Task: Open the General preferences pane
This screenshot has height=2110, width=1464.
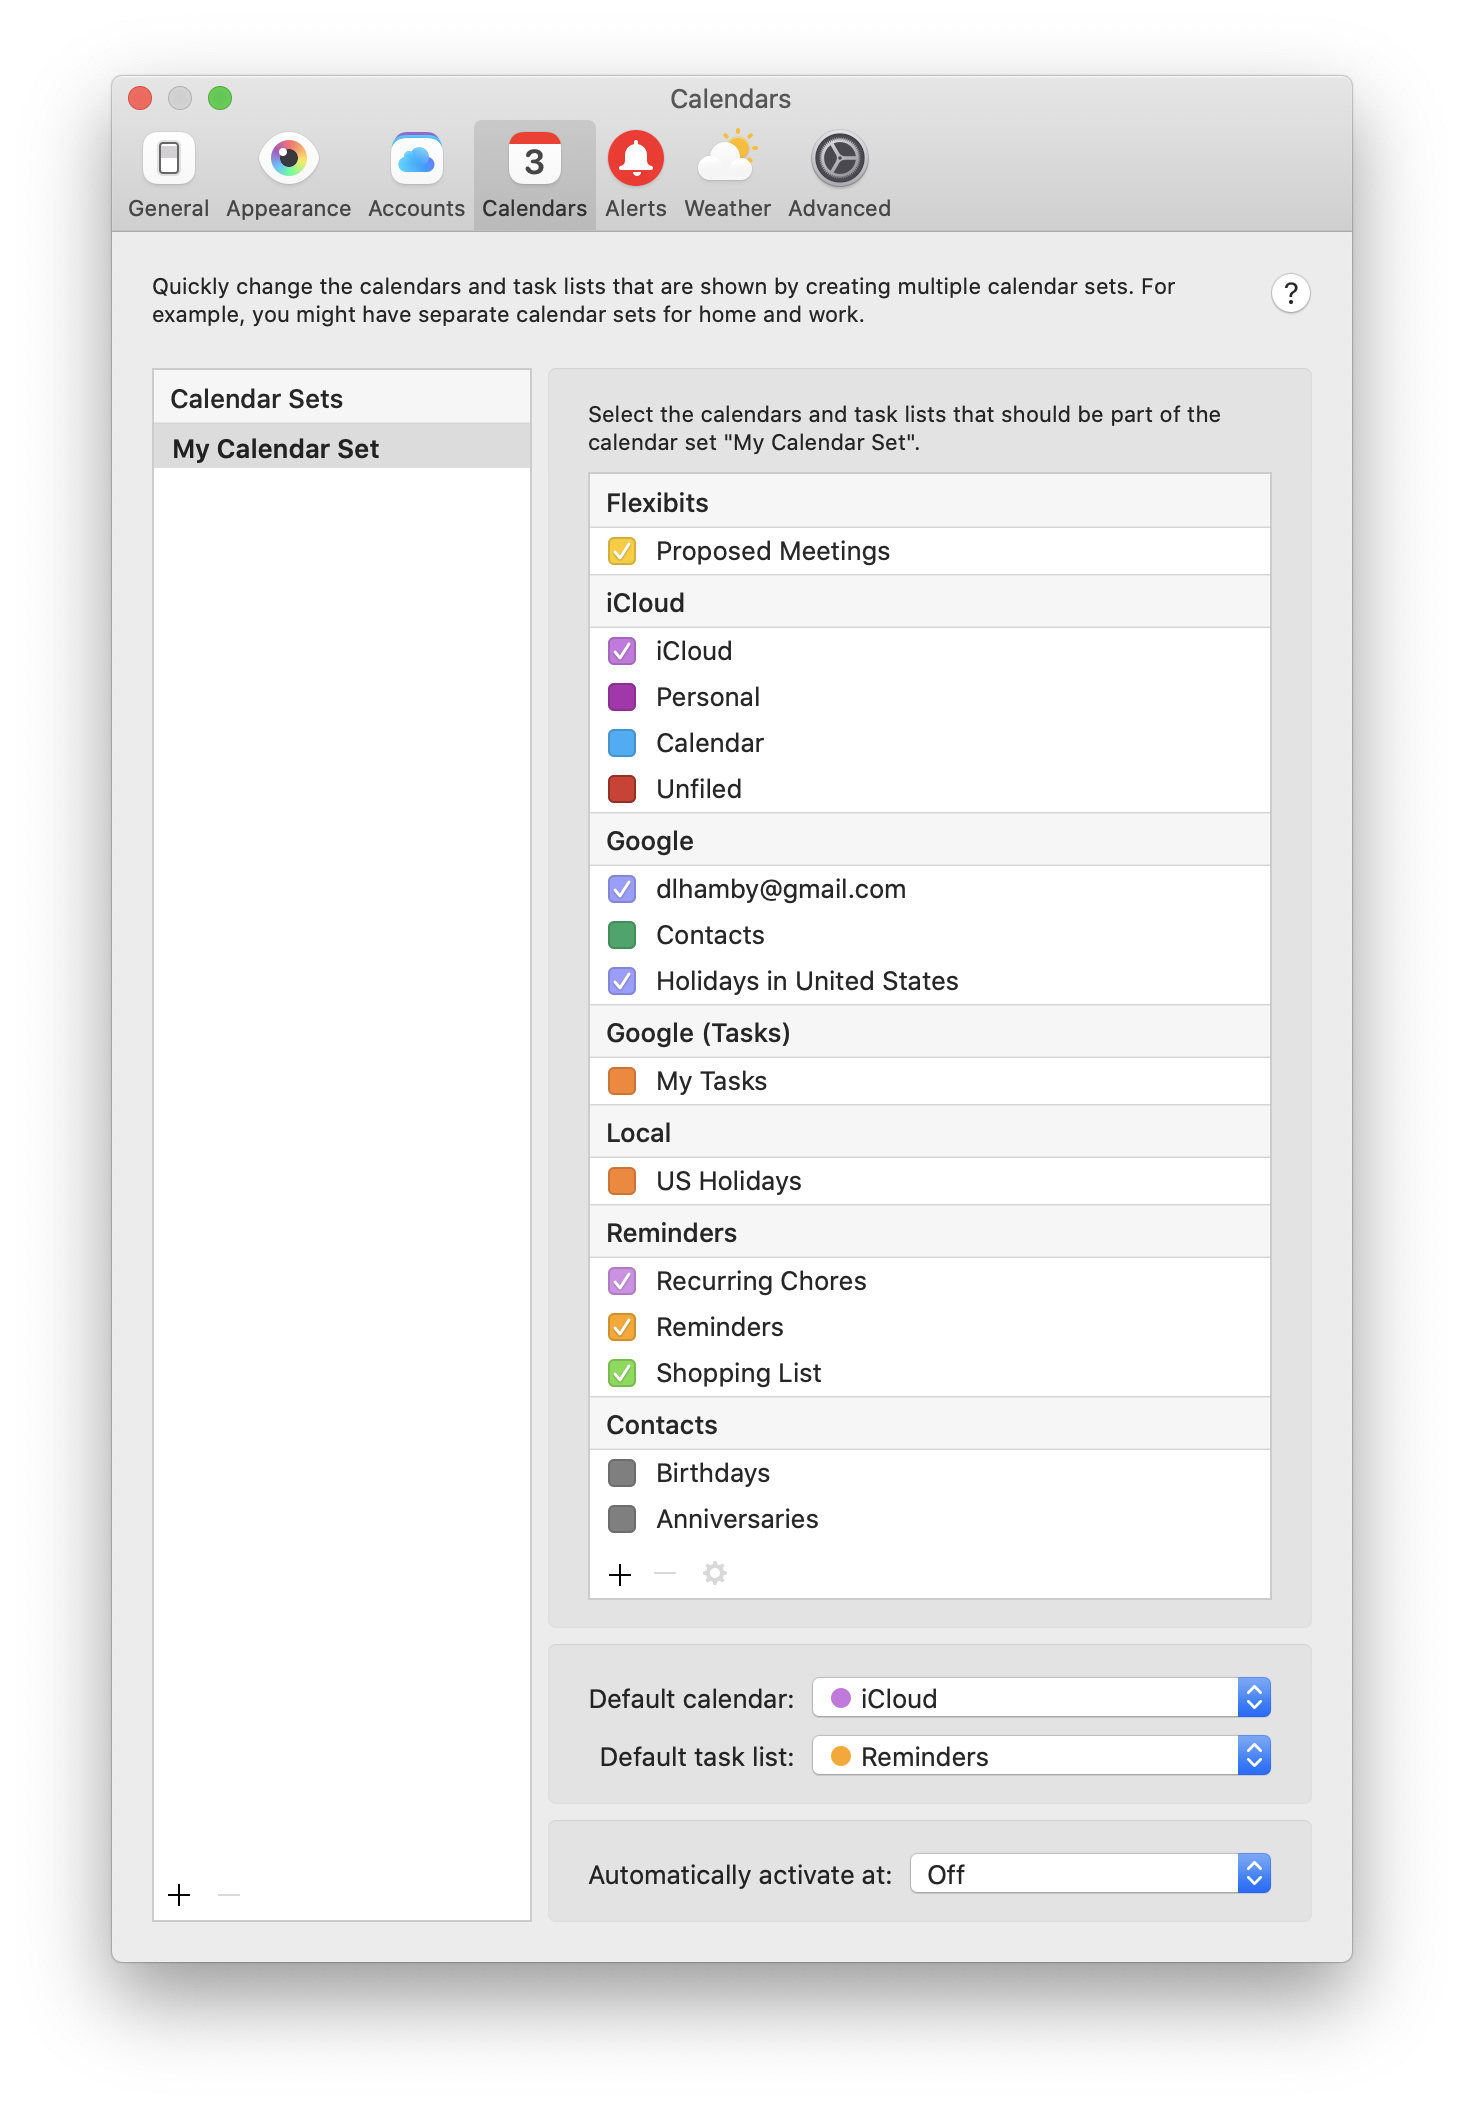Action: pyautogui.click(x=168, y=175)
